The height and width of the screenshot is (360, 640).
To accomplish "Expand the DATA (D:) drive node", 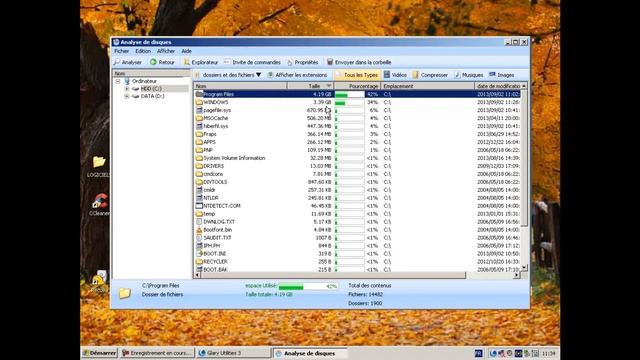I will 127,96.
